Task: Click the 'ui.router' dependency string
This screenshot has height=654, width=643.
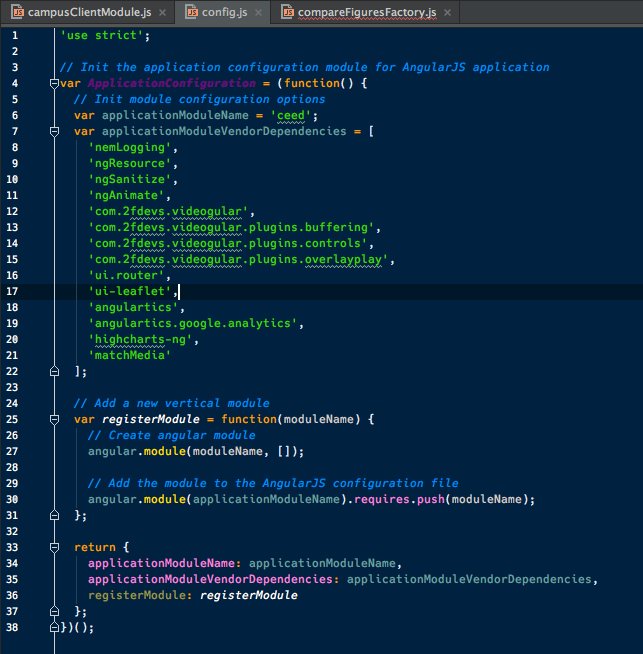Action: pos(126,275)
